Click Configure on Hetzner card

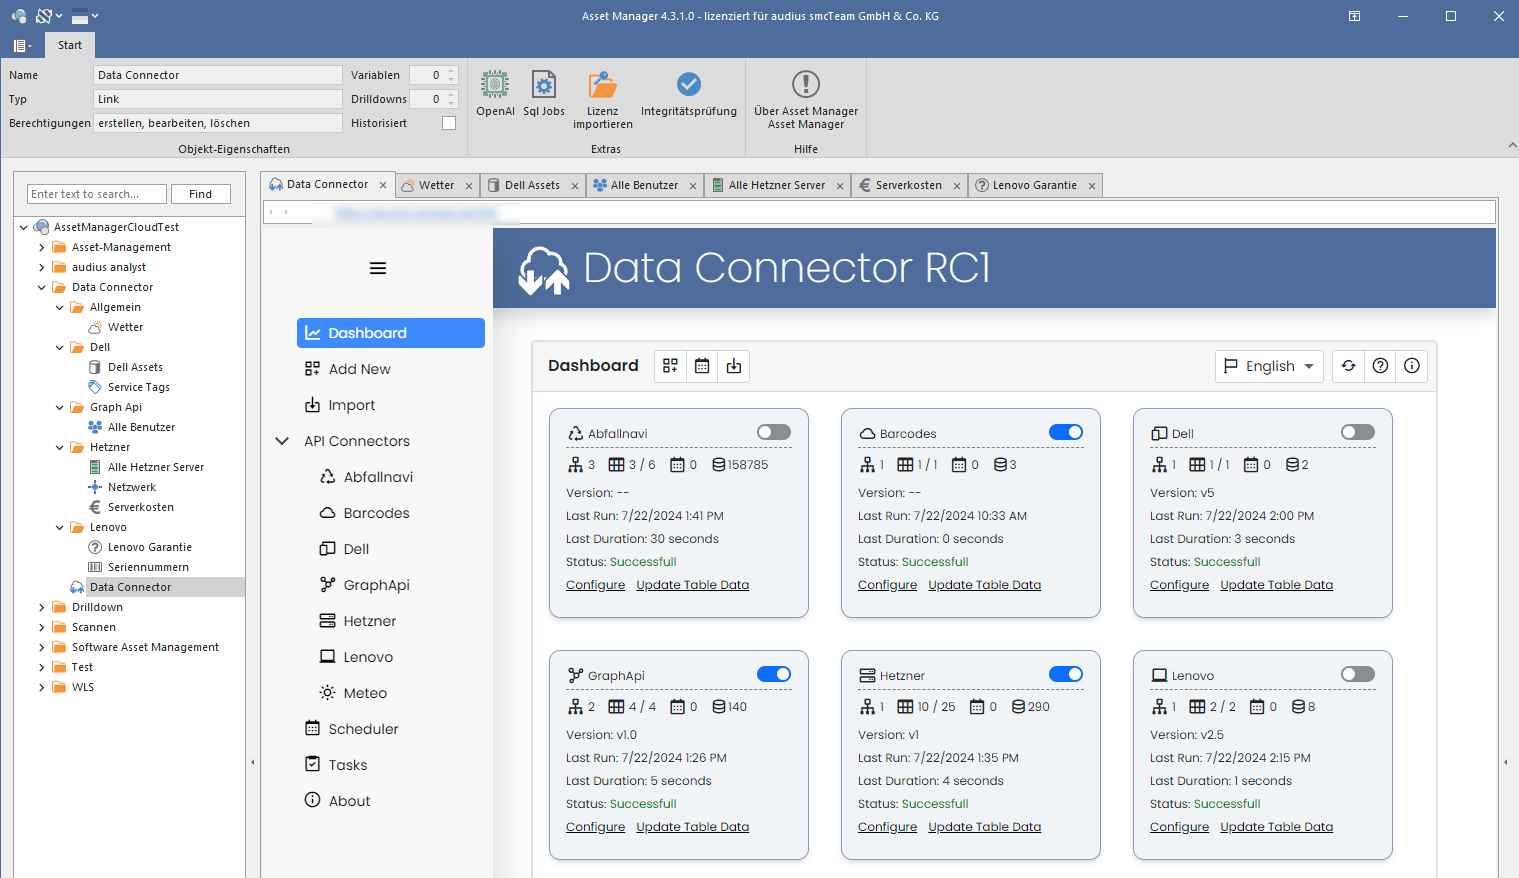(887, 827)
